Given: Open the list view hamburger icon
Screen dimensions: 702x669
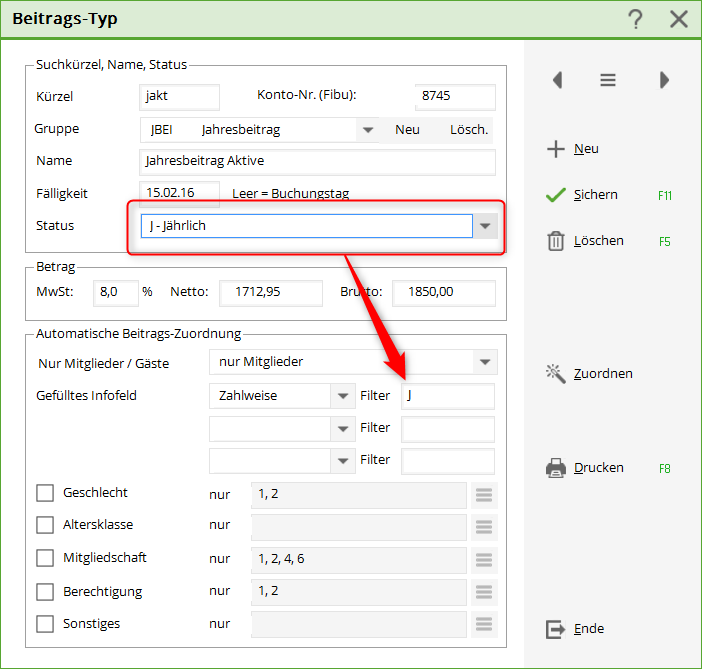Looking at the screenshot, I should click(x=608, y=81).
